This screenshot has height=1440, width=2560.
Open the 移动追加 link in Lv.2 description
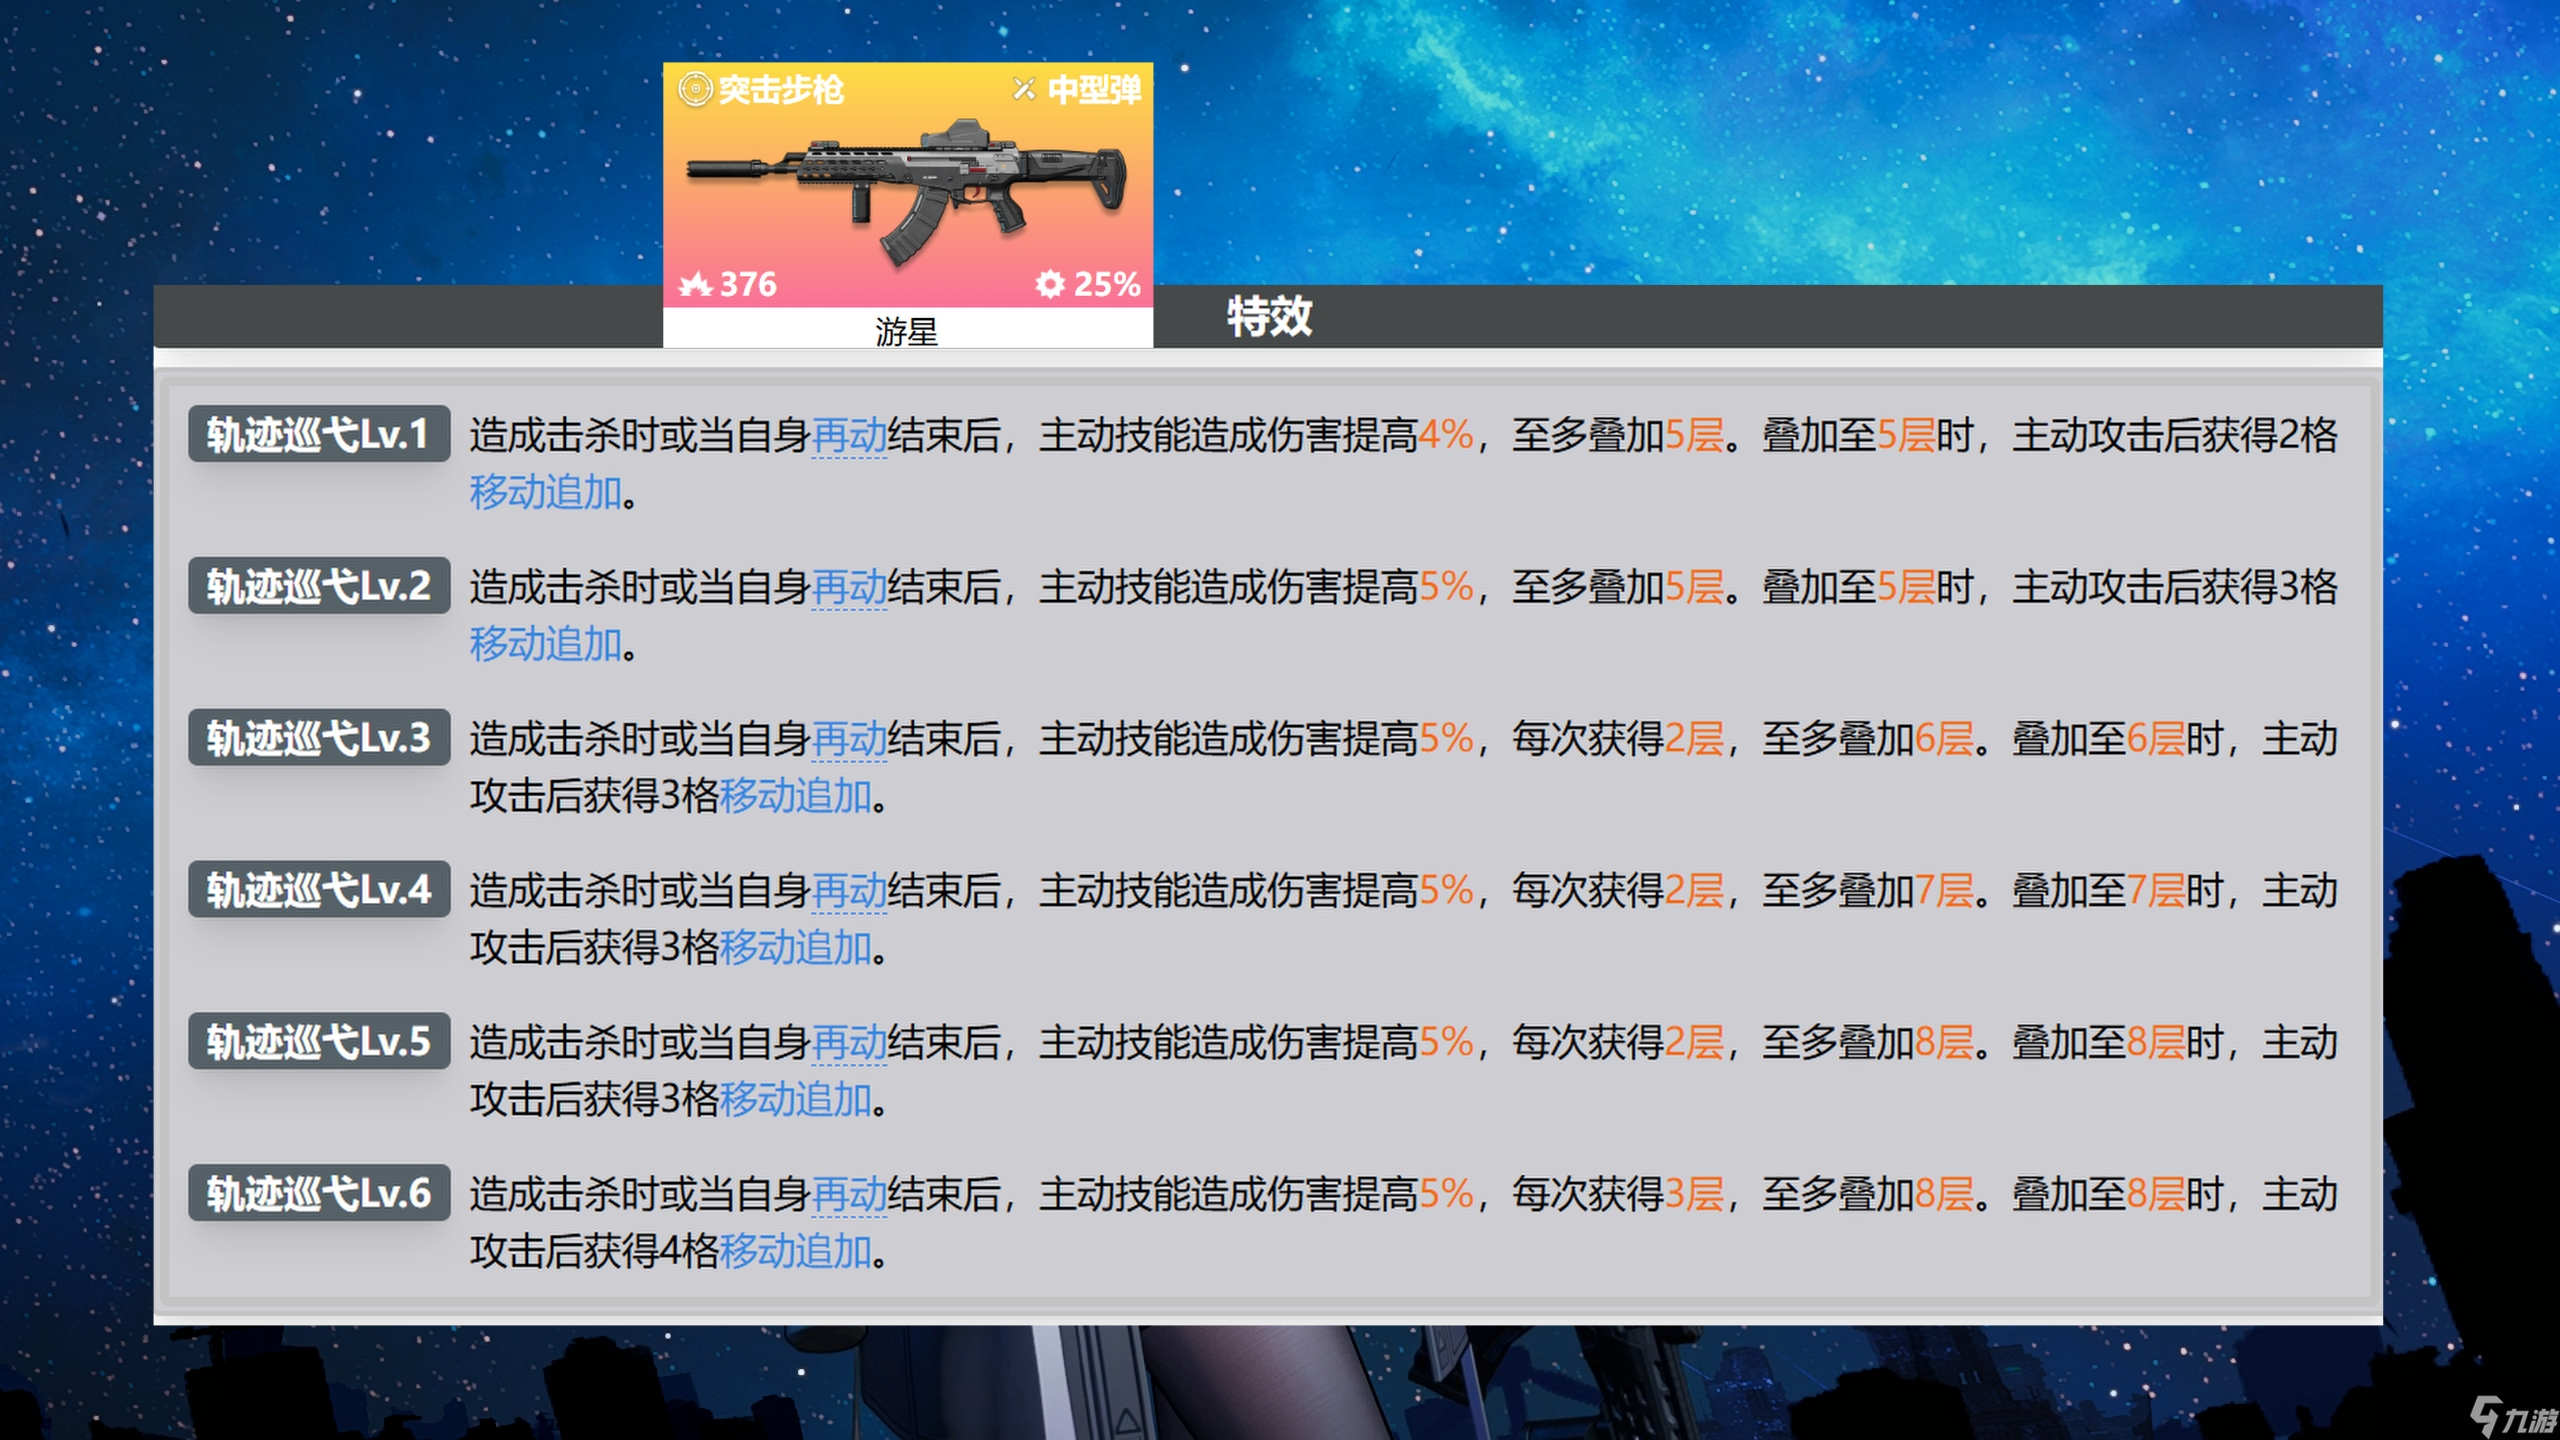(x=546, y=645)
